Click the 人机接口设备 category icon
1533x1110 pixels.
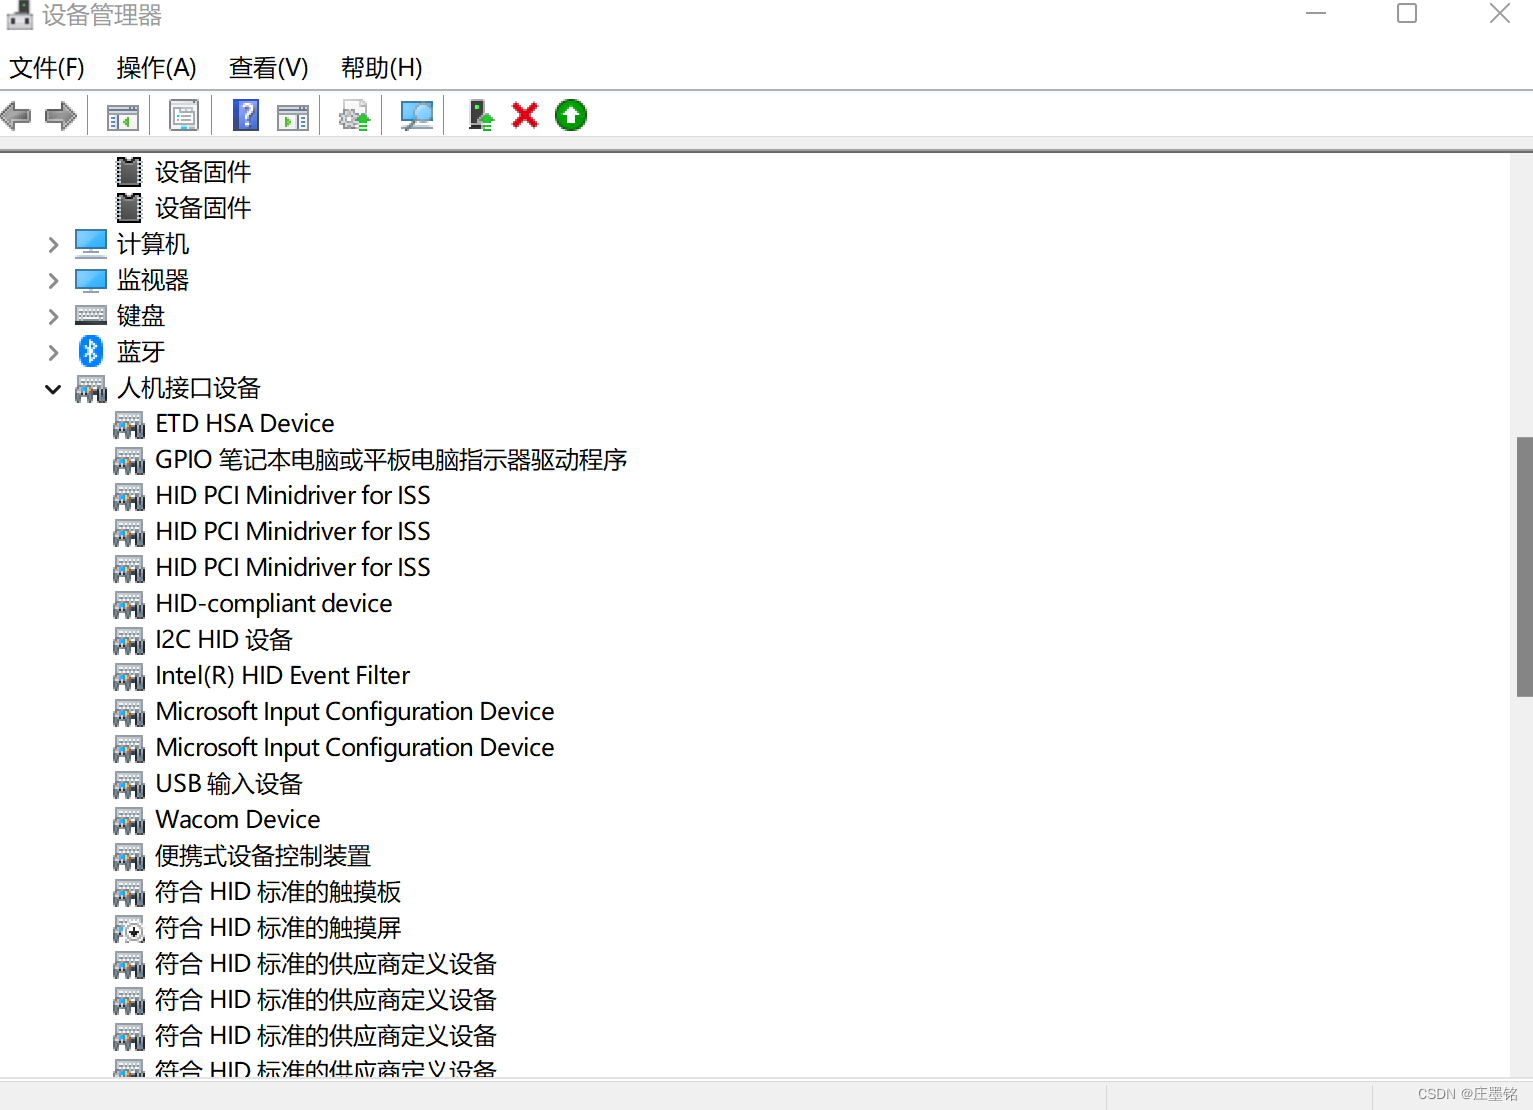pos(91,389)
